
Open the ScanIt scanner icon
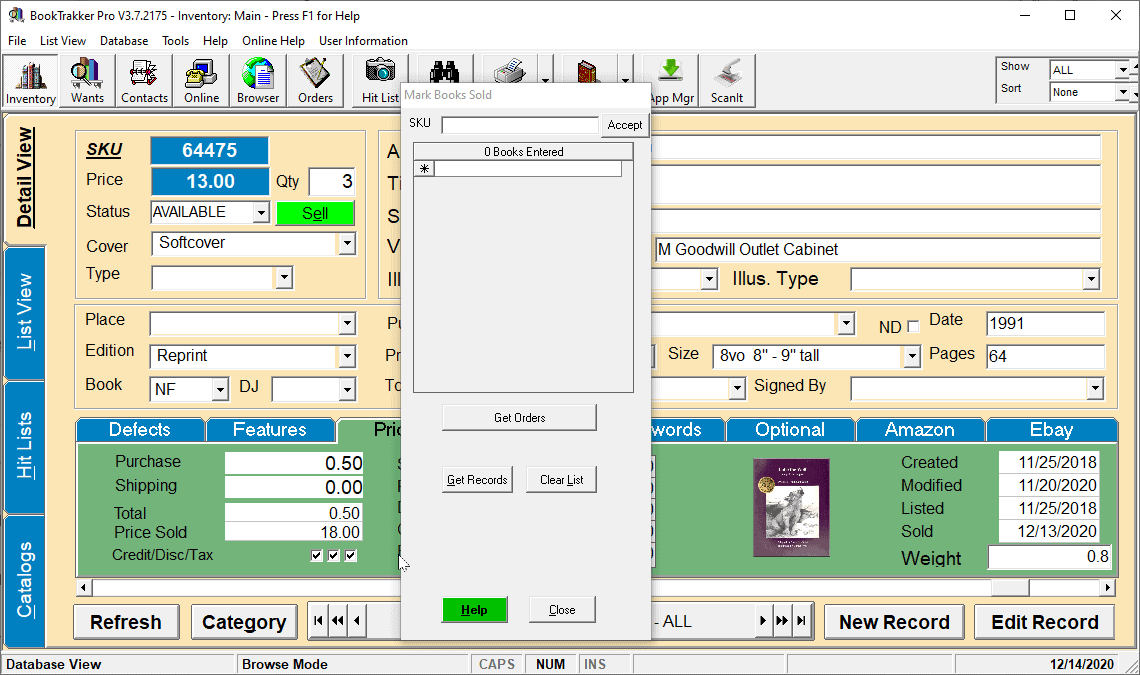click(x=727, y=81)
